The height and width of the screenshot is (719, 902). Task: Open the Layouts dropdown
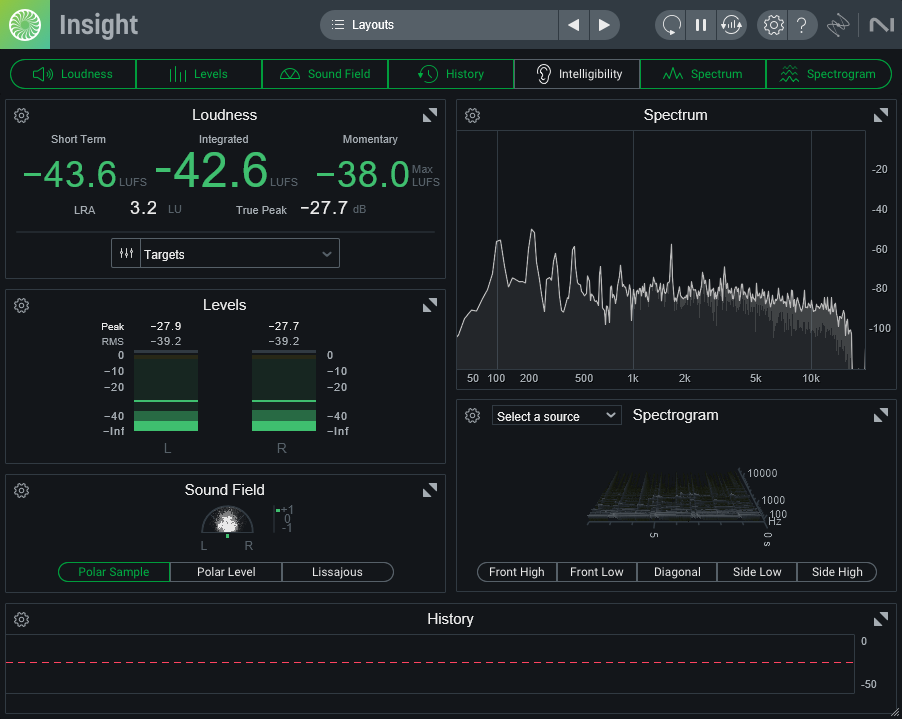pos(440,25)
